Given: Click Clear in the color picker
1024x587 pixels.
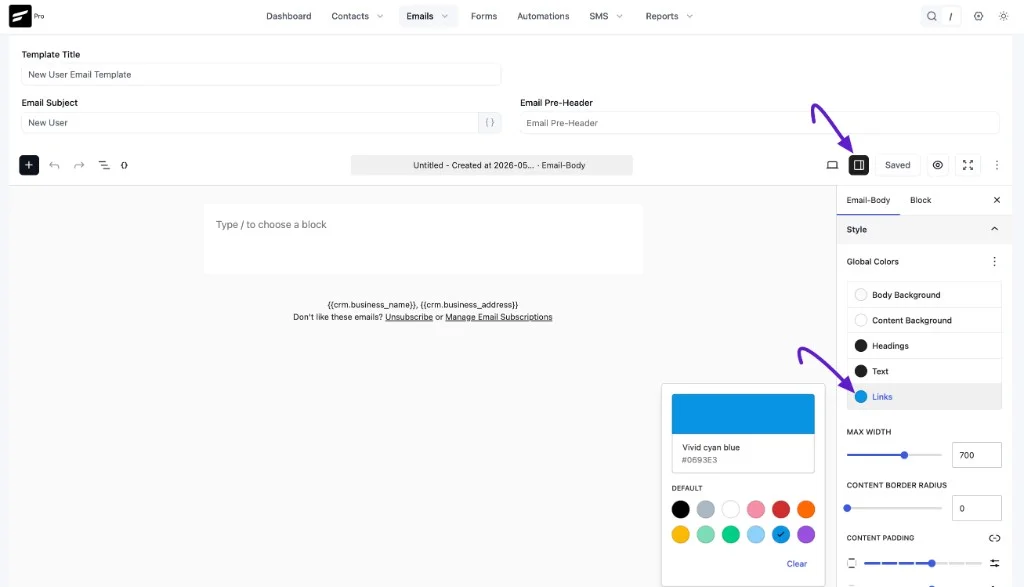Looking at the screenshot, I should 797,563.
